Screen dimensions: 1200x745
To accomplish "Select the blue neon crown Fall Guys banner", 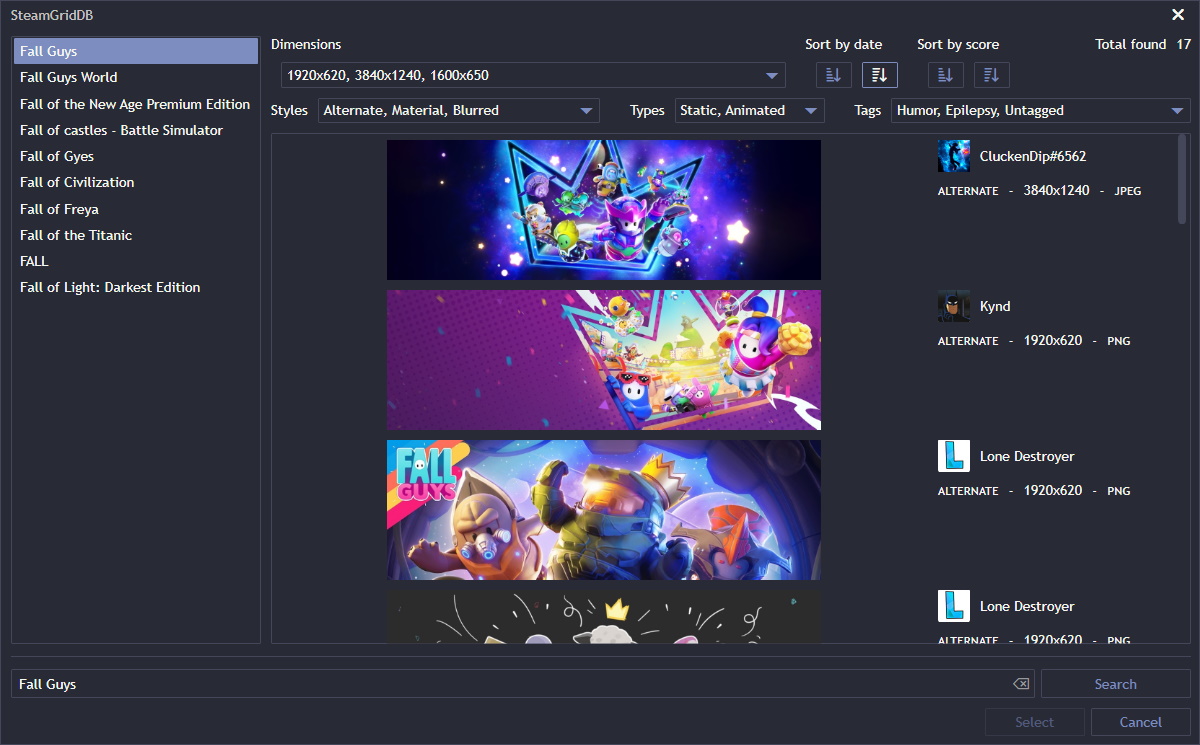I will (604, 210).
